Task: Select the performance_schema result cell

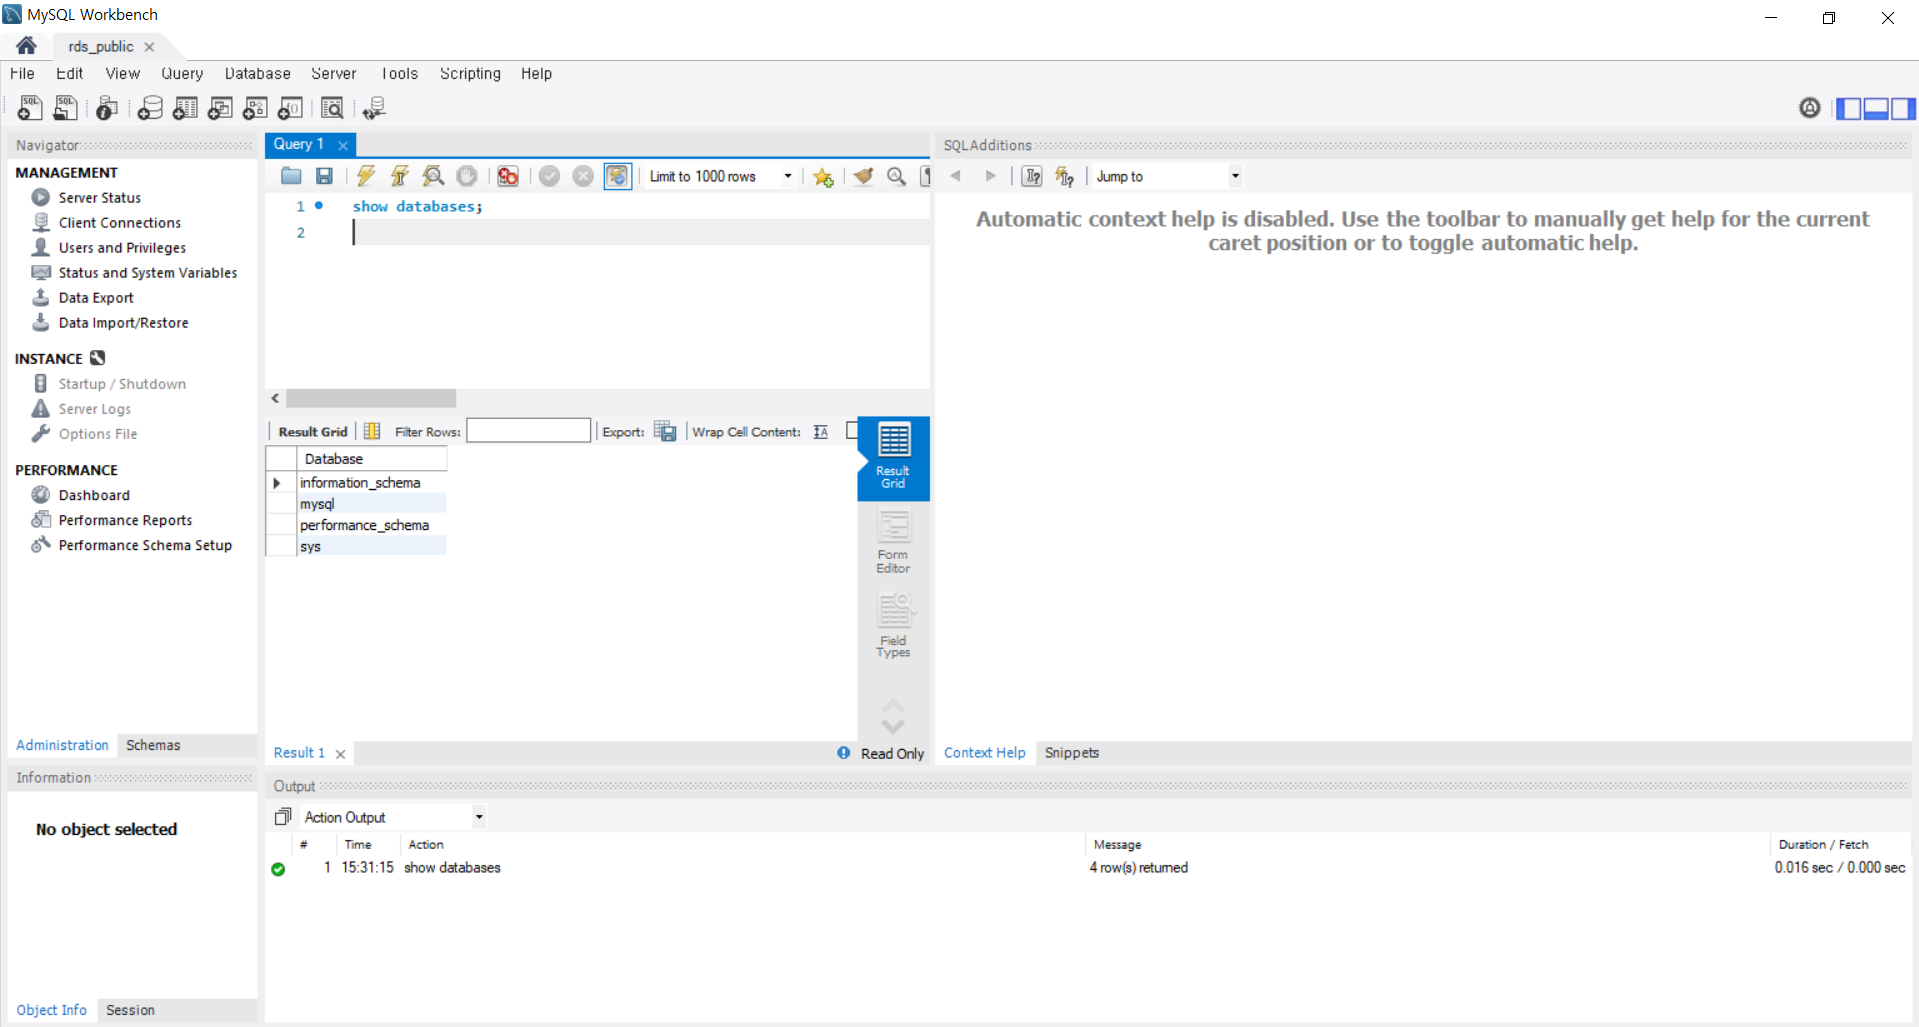Action: coord(372,525)
